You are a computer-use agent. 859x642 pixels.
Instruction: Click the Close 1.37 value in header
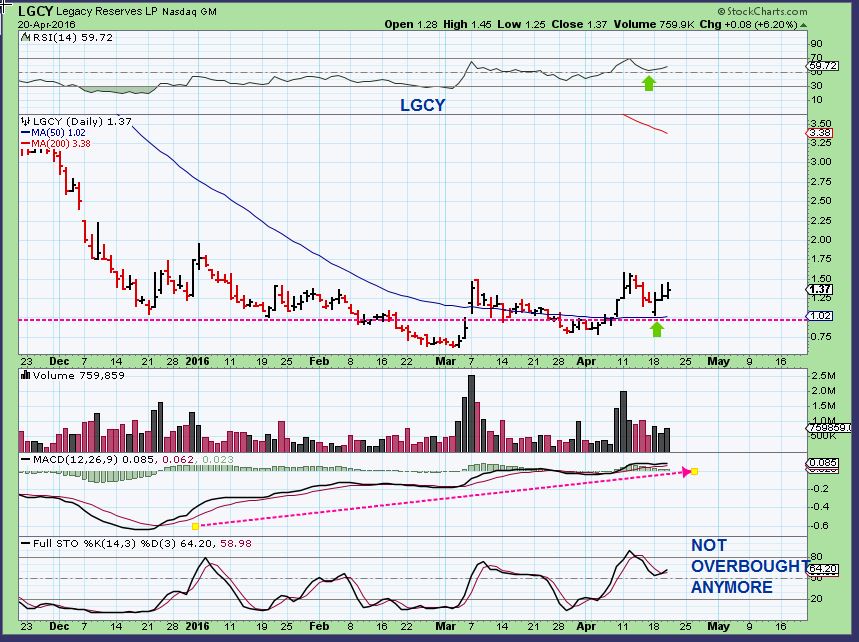(579, 24)
